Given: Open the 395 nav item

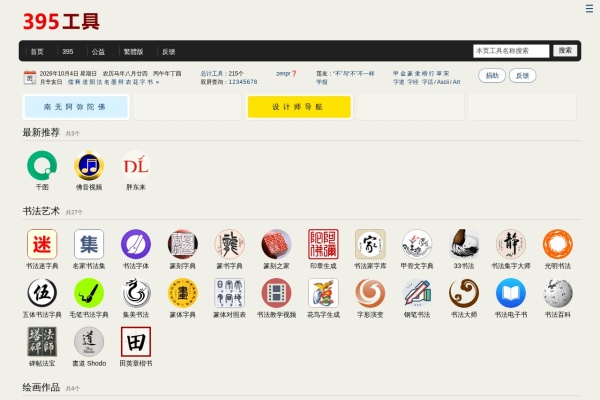Looking at the screenshot, I should pyautogui.click(x=68, y=52).
